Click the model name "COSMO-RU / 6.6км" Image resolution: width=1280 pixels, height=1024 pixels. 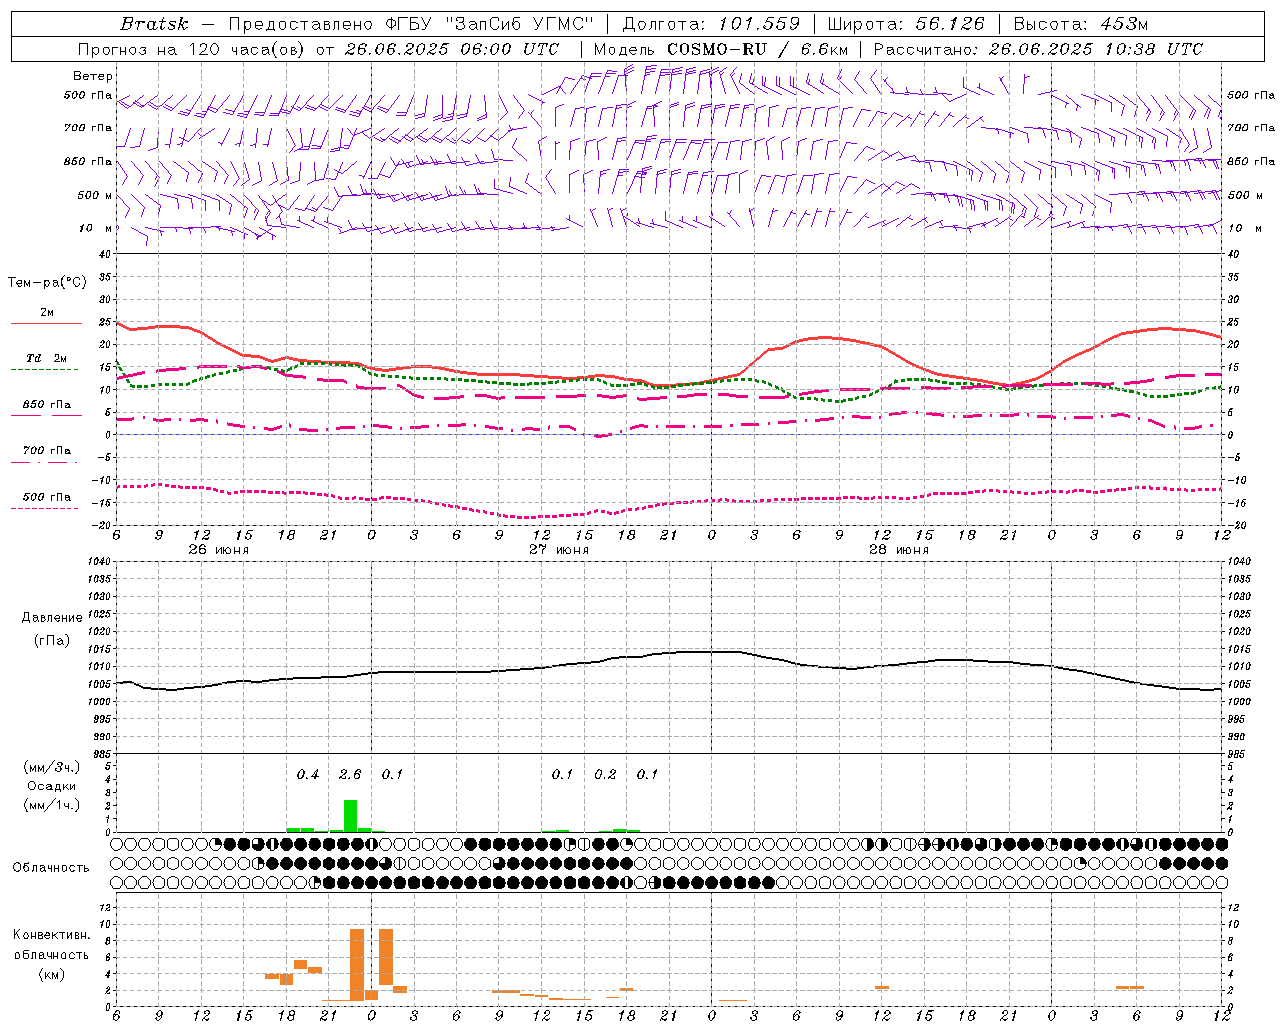[757, 49]
